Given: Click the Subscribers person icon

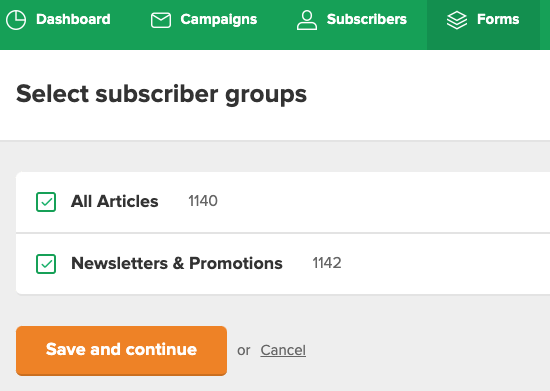Looking at the screenshot, I should [x=307, y=20].
